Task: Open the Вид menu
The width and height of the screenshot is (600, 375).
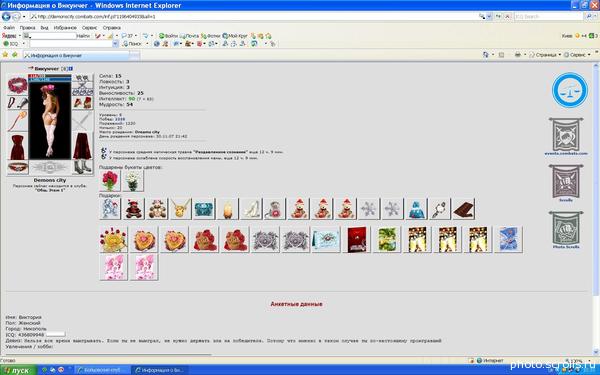Action: coord(44,28)
